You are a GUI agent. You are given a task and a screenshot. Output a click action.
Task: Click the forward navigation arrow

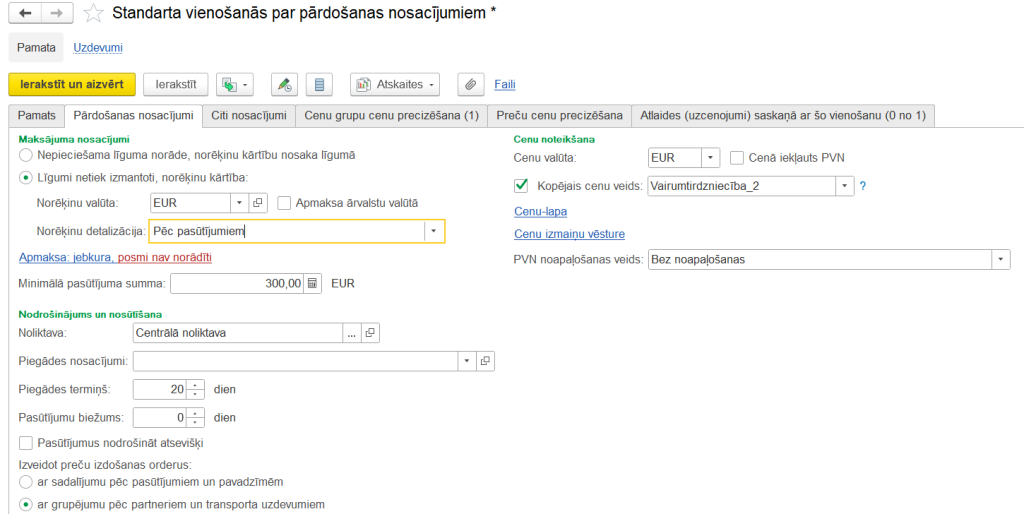click(56, 13)
